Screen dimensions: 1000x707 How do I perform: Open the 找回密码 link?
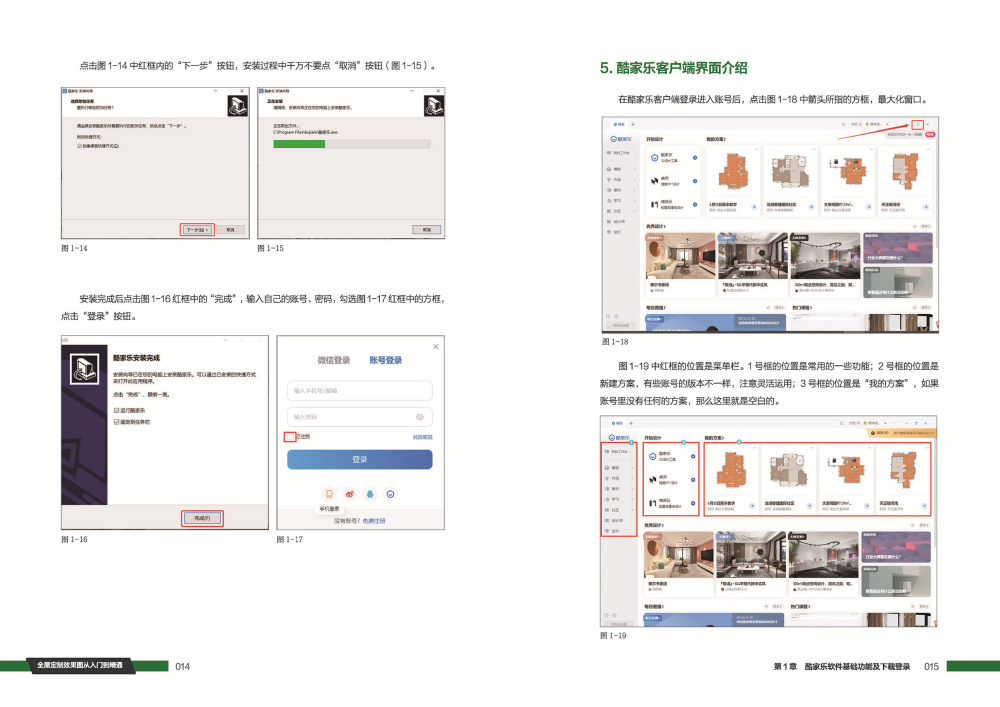(422, 437)
